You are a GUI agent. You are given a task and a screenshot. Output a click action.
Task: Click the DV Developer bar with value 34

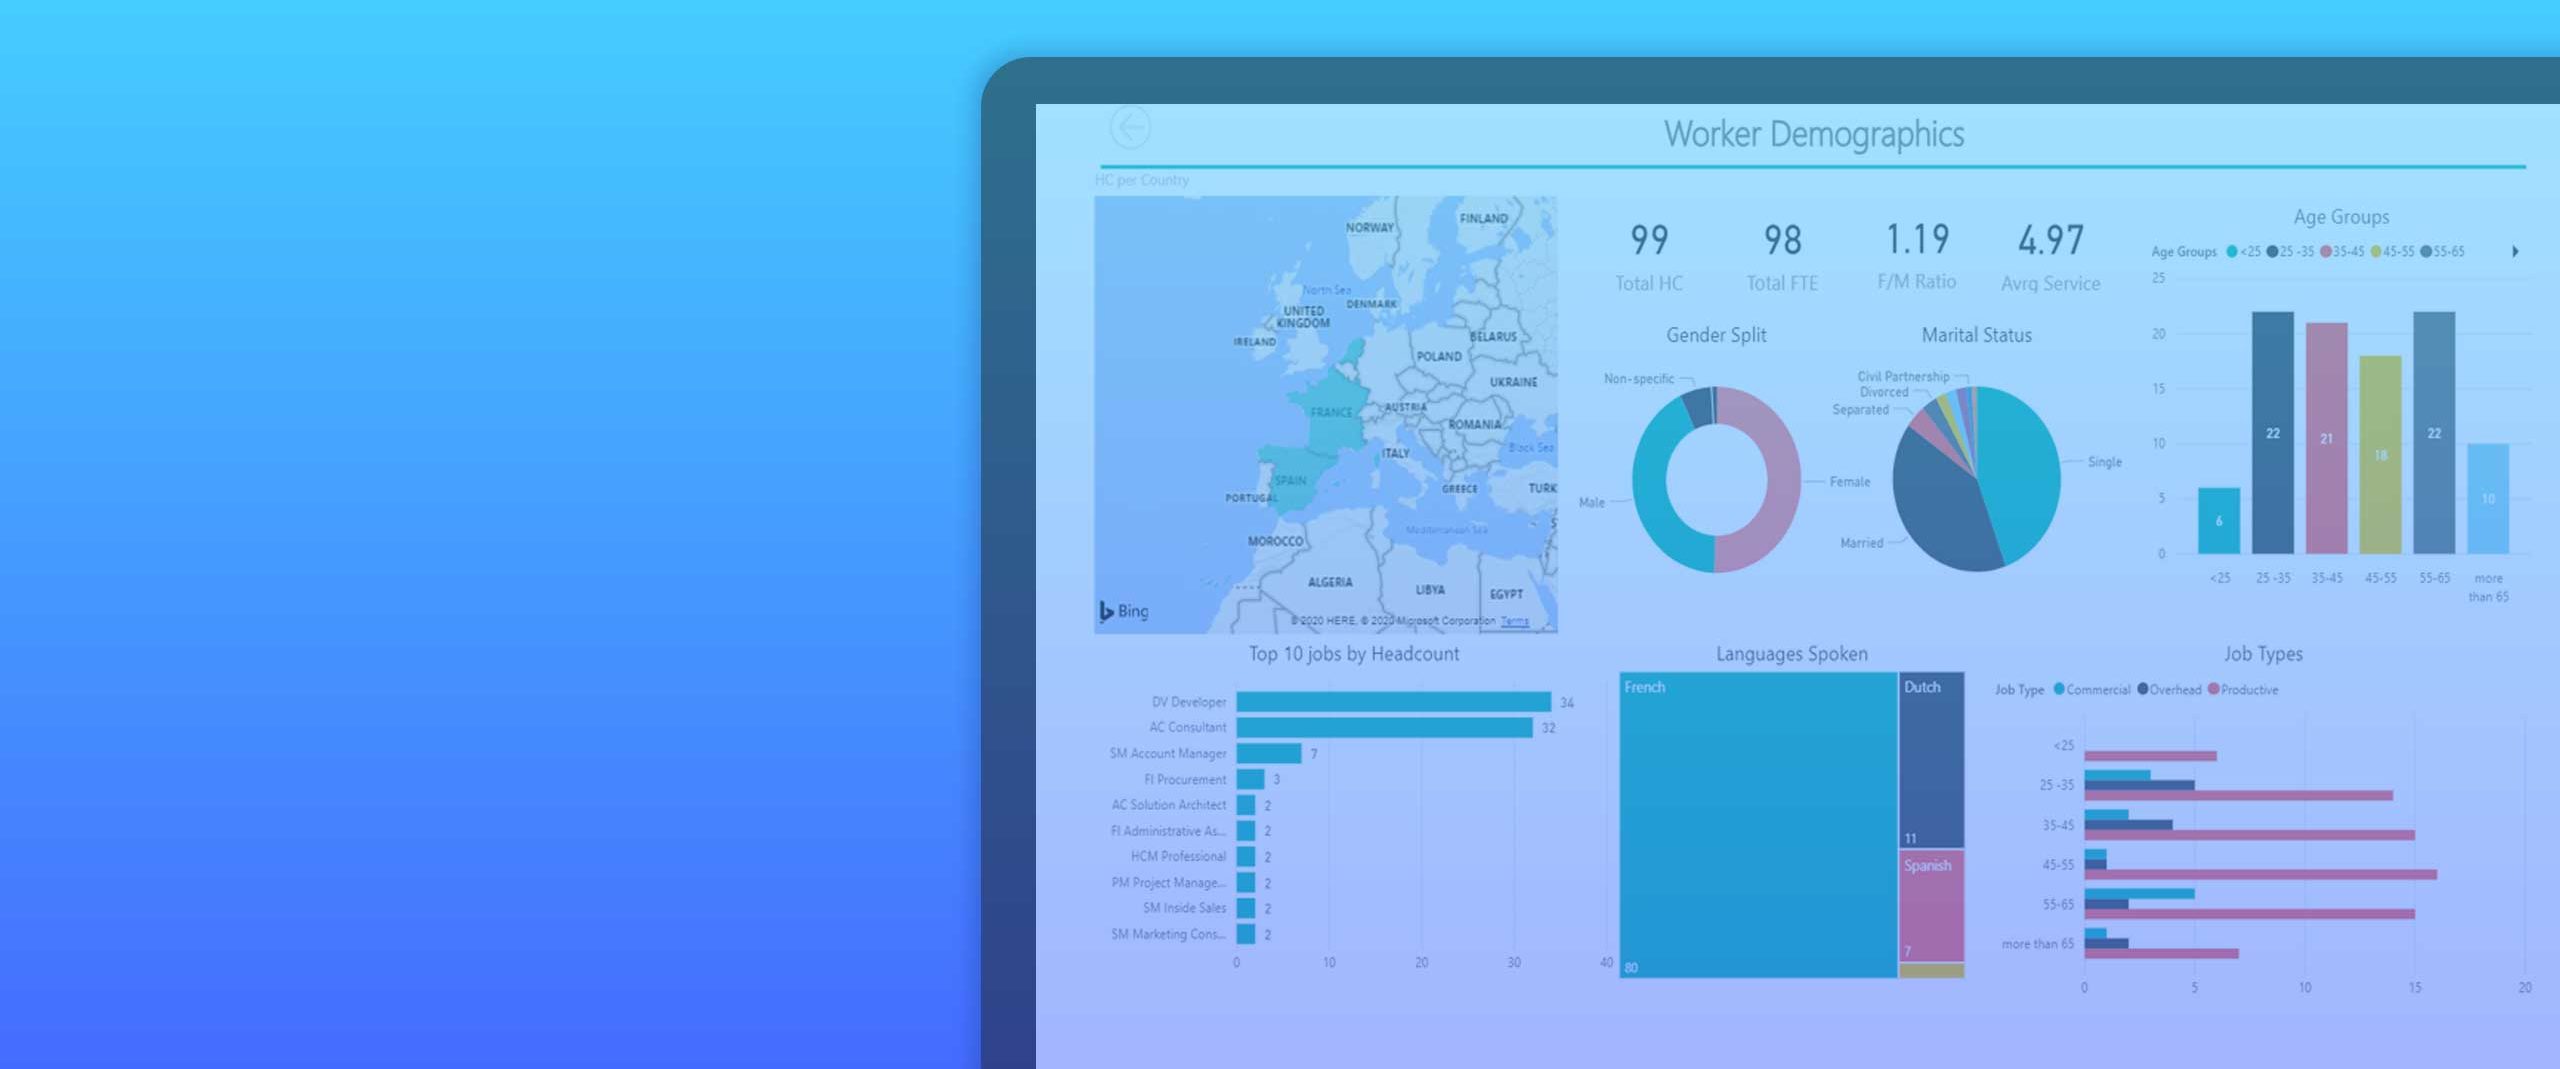pos(1393,702)
